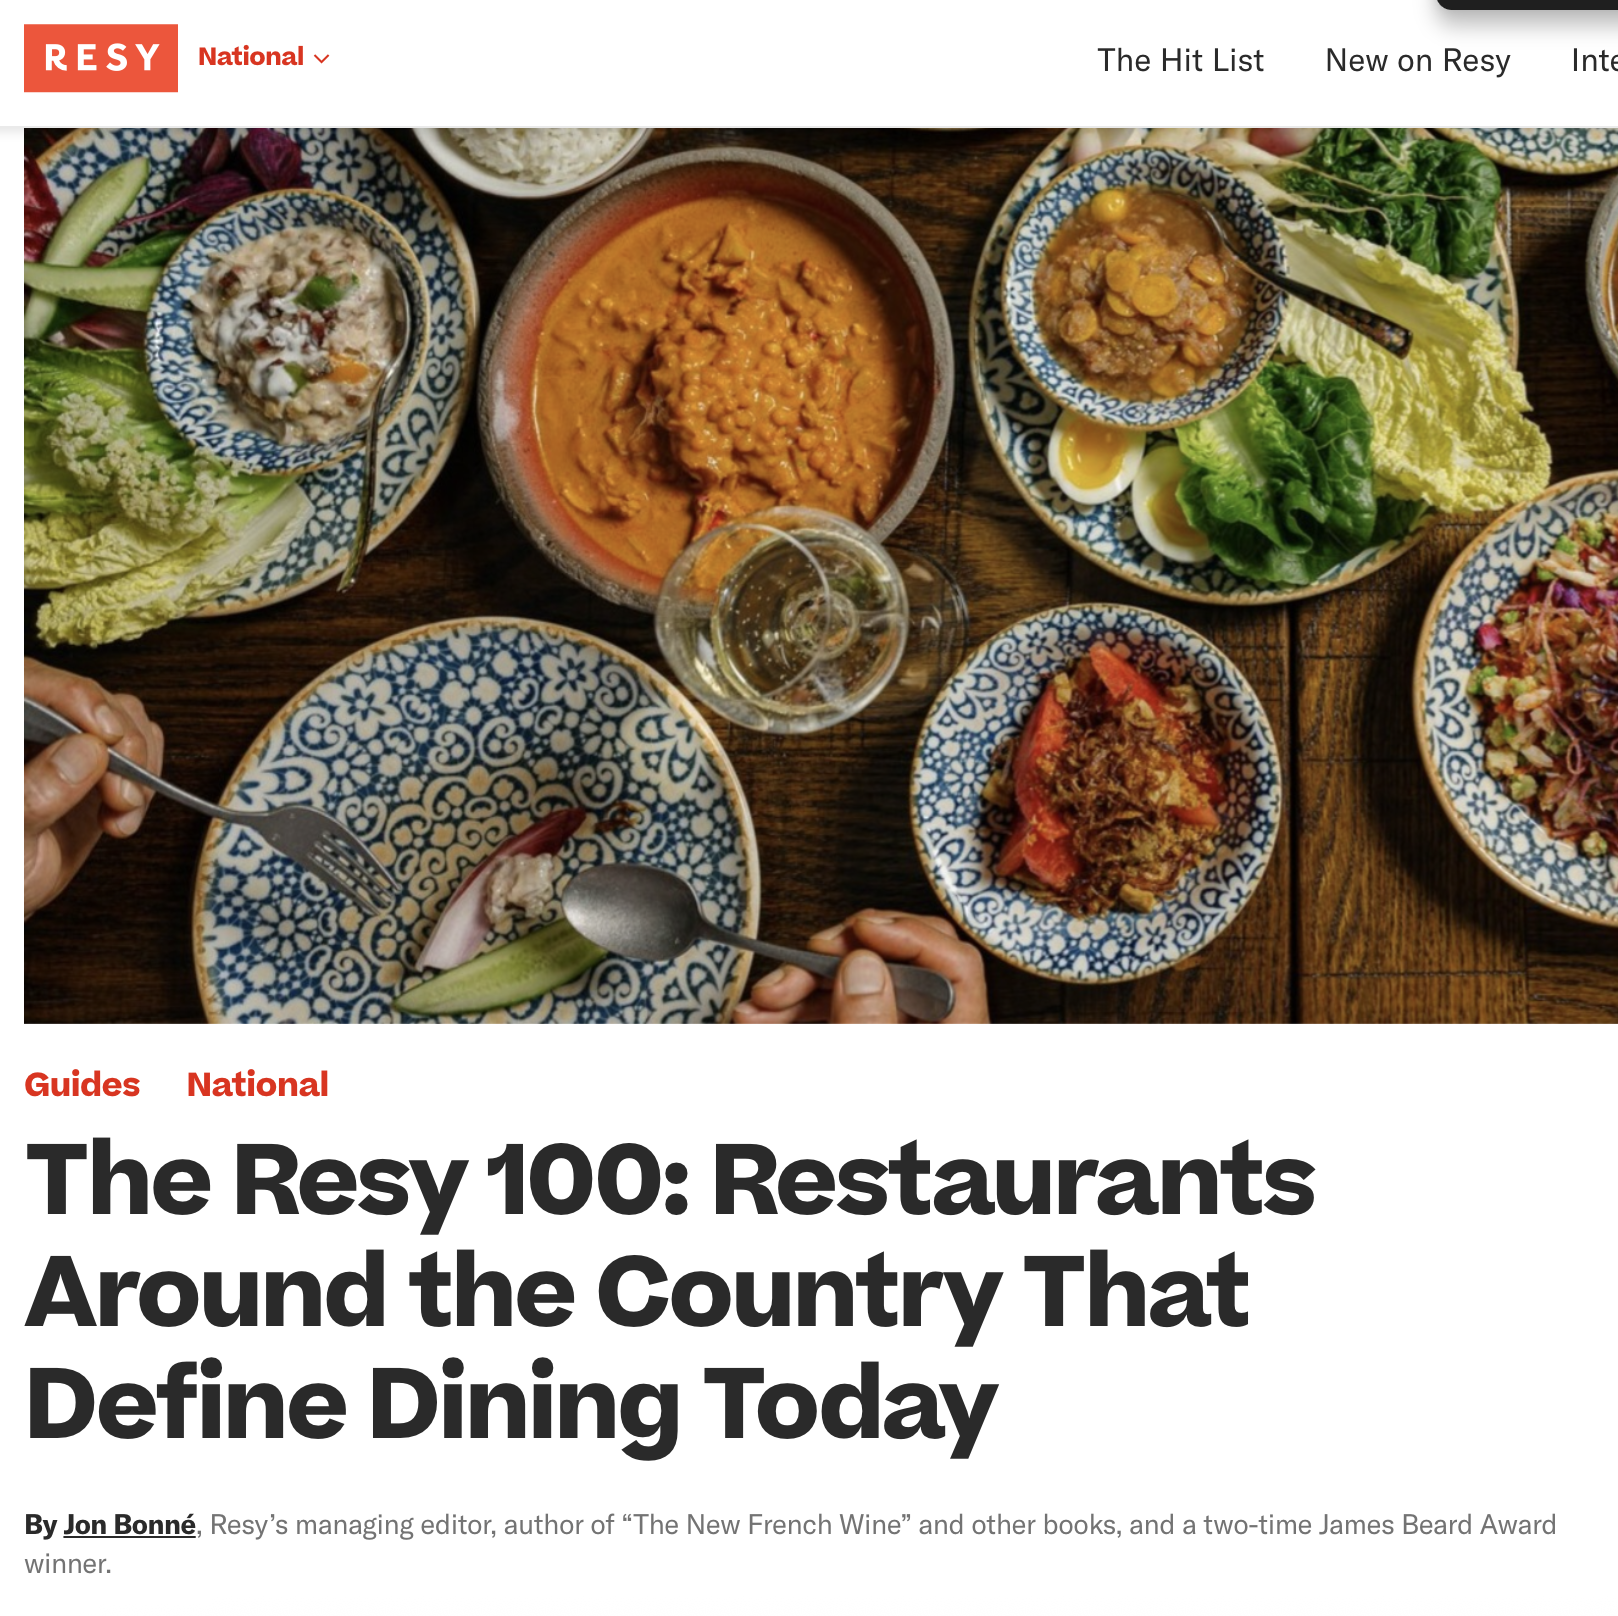Click the Guides category link
1618x1616 pixels.
82,1084
